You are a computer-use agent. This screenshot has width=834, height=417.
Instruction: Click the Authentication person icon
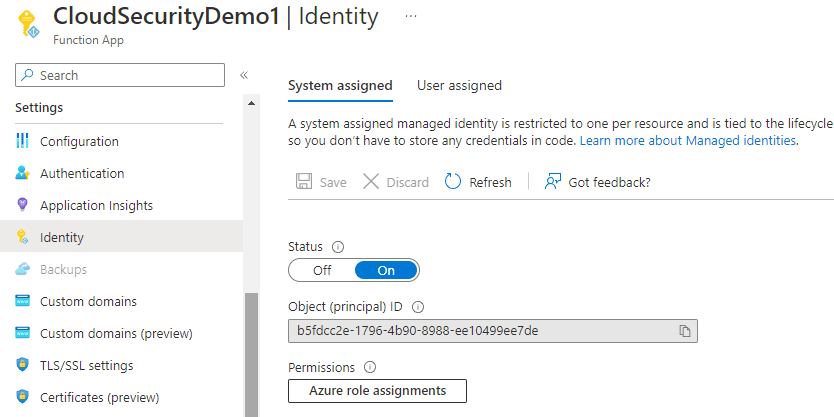22,173
